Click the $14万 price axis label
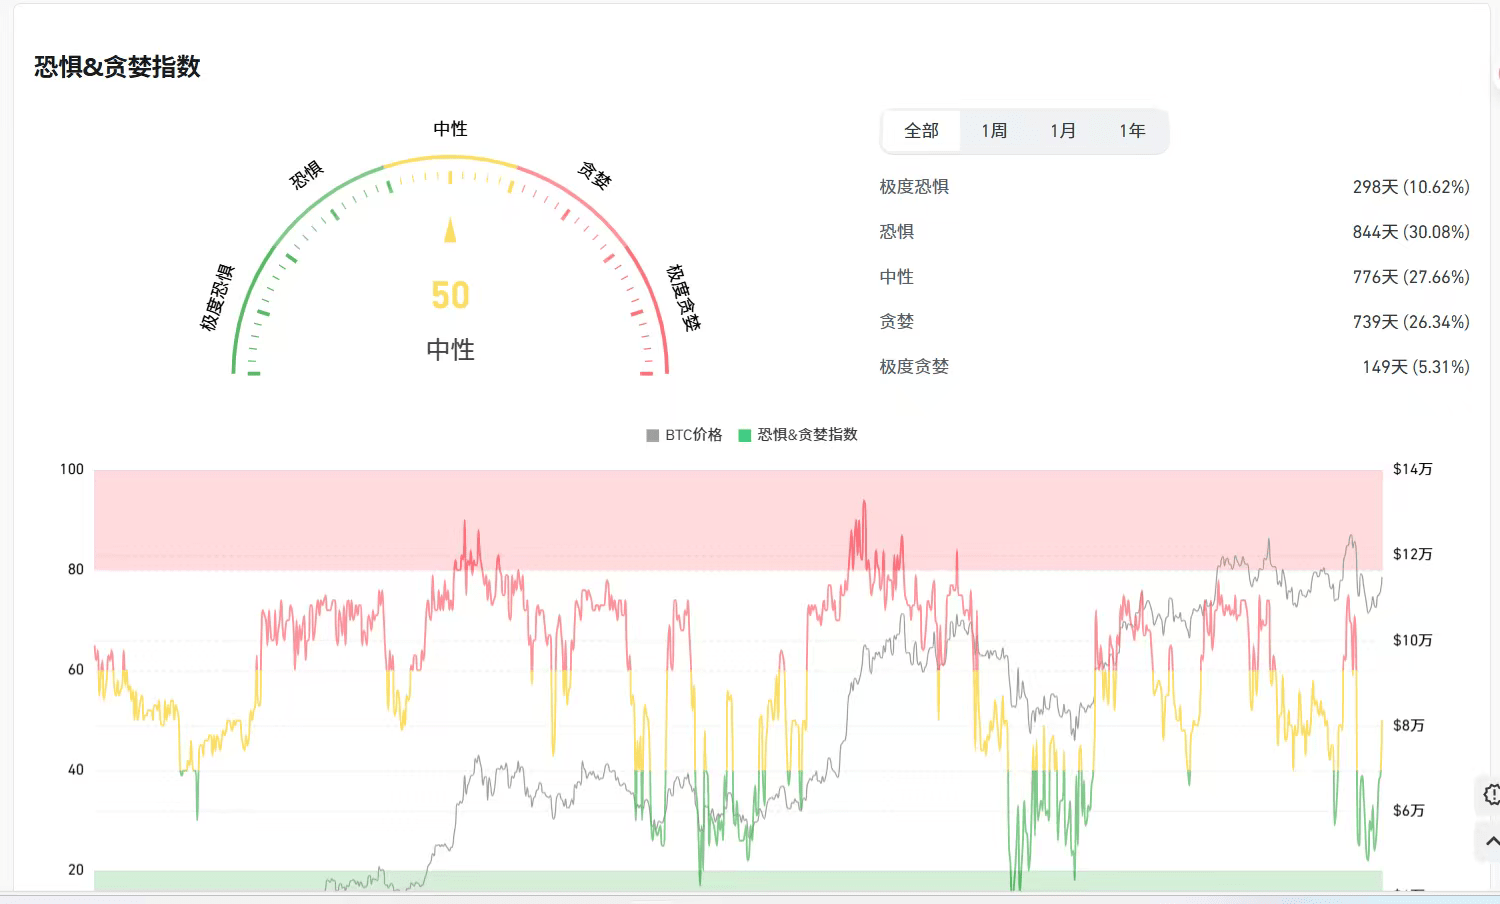The image size is (1500, 904). (1412, 469)
